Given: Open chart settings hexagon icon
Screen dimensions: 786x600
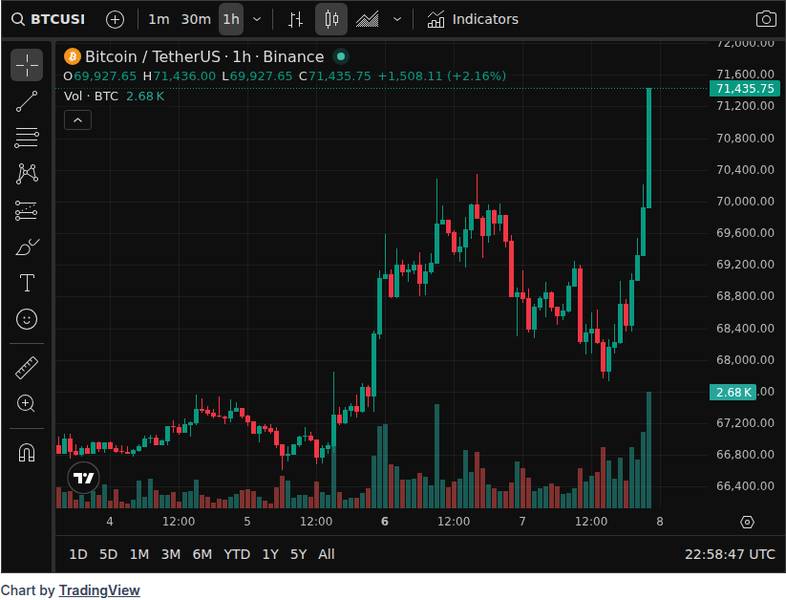Looking at the screenshot, I should (x=747, y=522).
